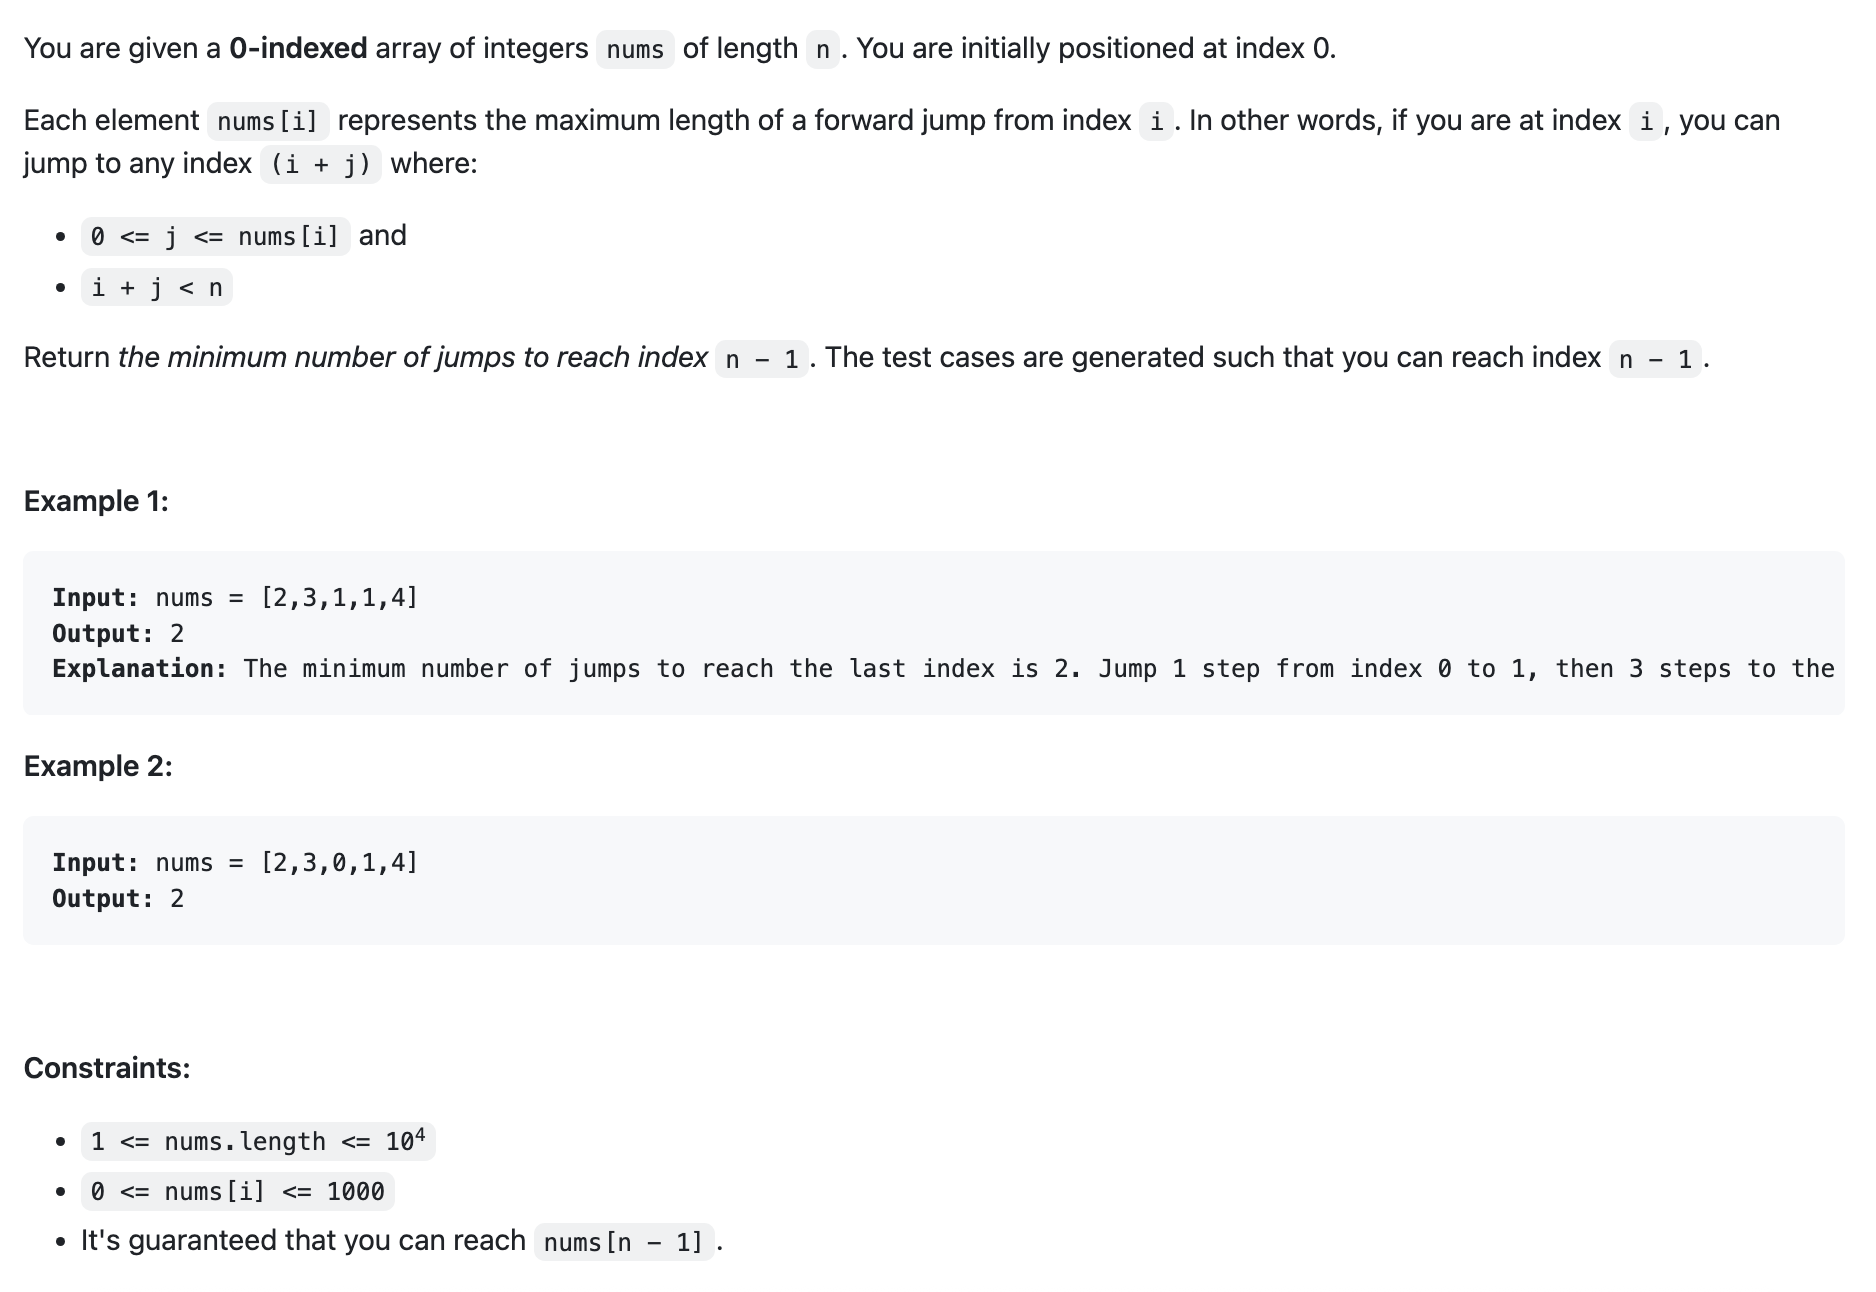
Task: Click Example 1 input '[2,3,1,1,4]'
Action: (x=340, y=597)
